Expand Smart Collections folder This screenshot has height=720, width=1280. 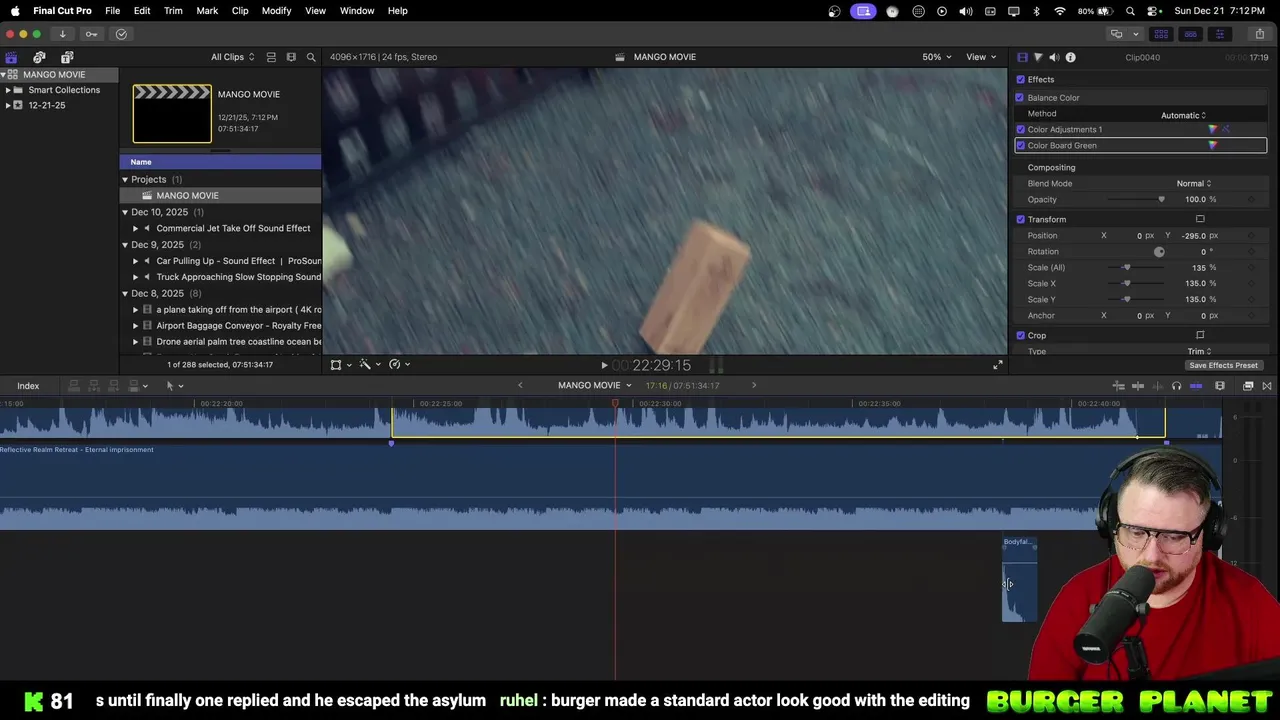pyautogui.click(x=8, y=90)
